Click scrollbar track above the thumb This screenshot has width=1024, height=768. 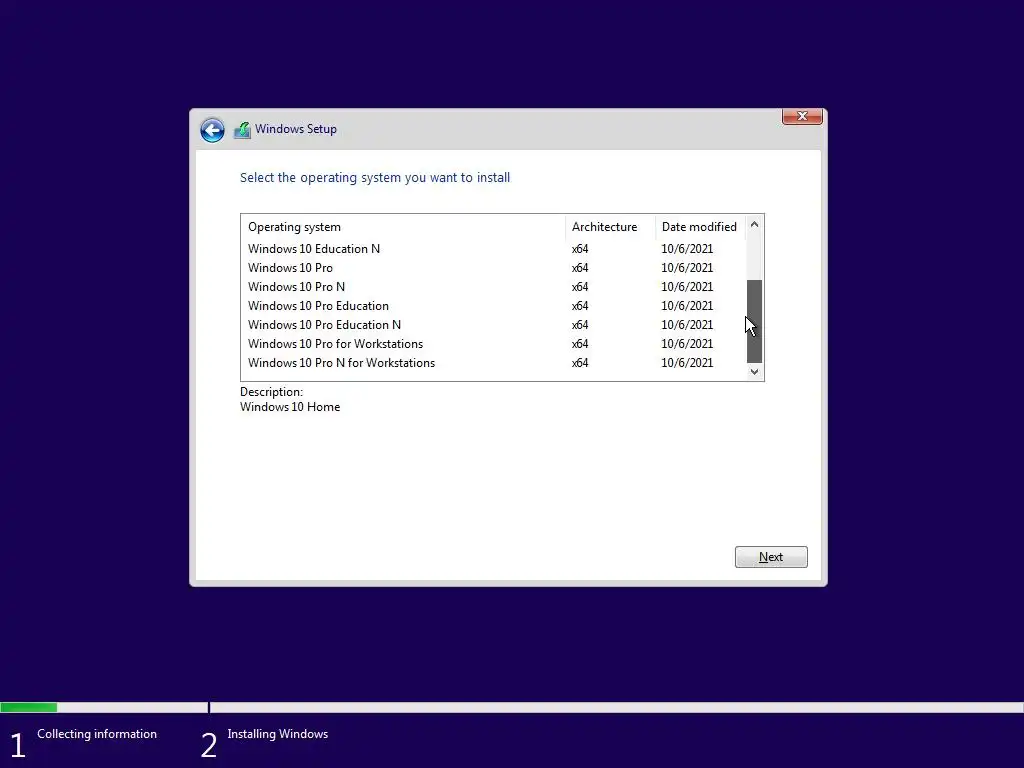click(754, 256)
